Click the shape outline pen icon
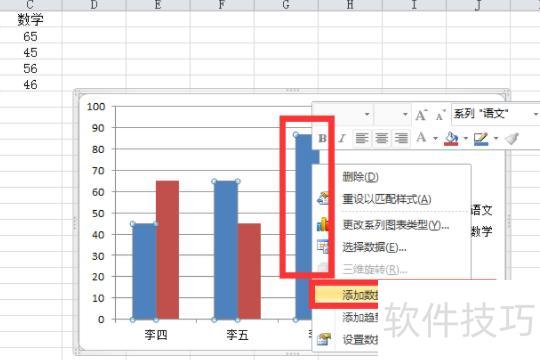 [x=481, y=138]
